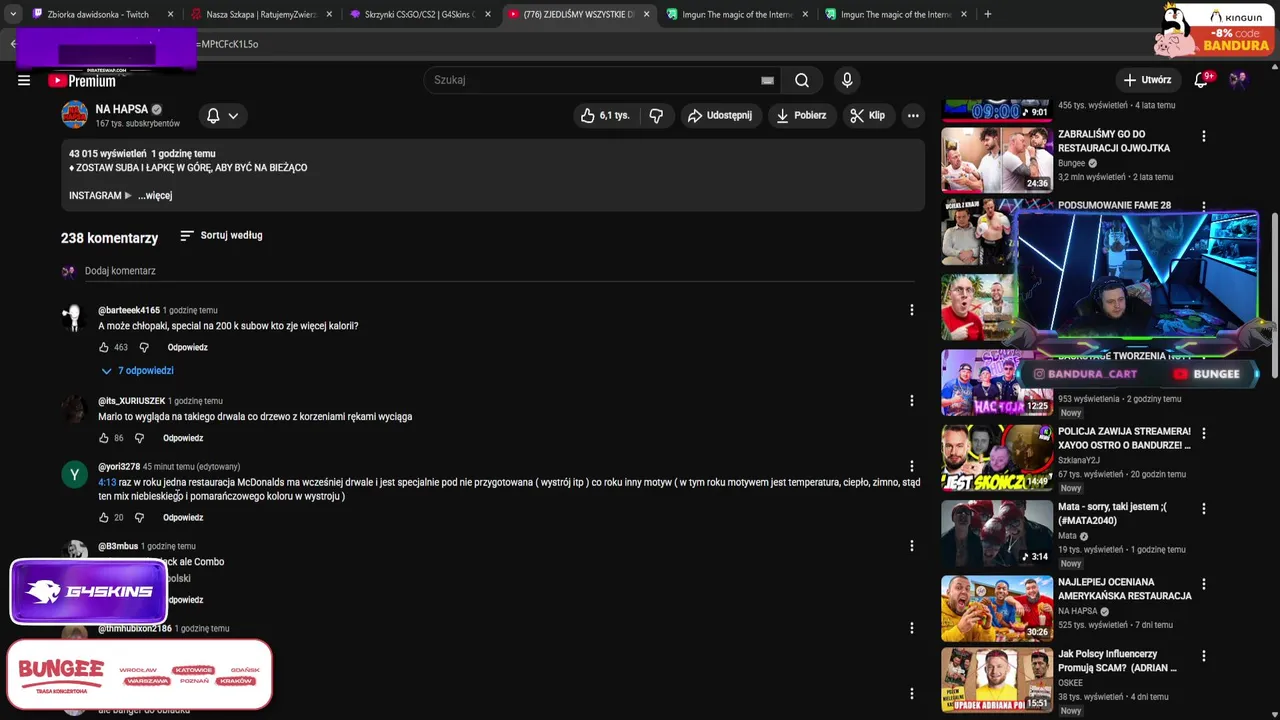
Task: Open options for Jak Polscy Influencerzy video
Action: (x=1203, y=657)
